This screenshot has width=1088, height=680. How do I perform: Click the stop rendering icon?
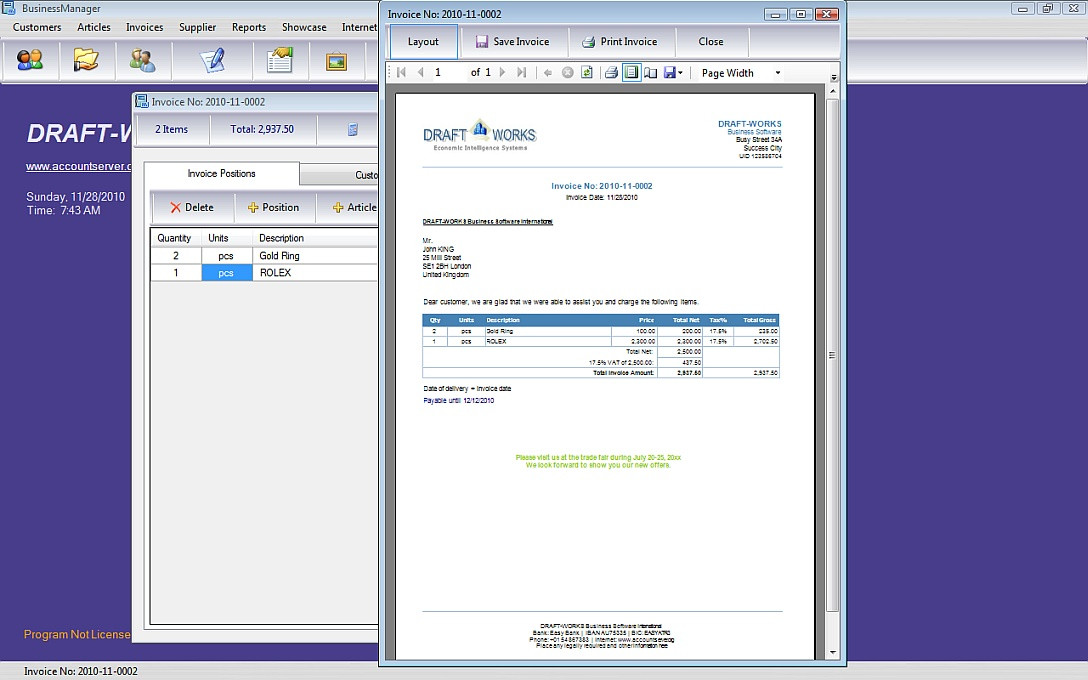568,72
